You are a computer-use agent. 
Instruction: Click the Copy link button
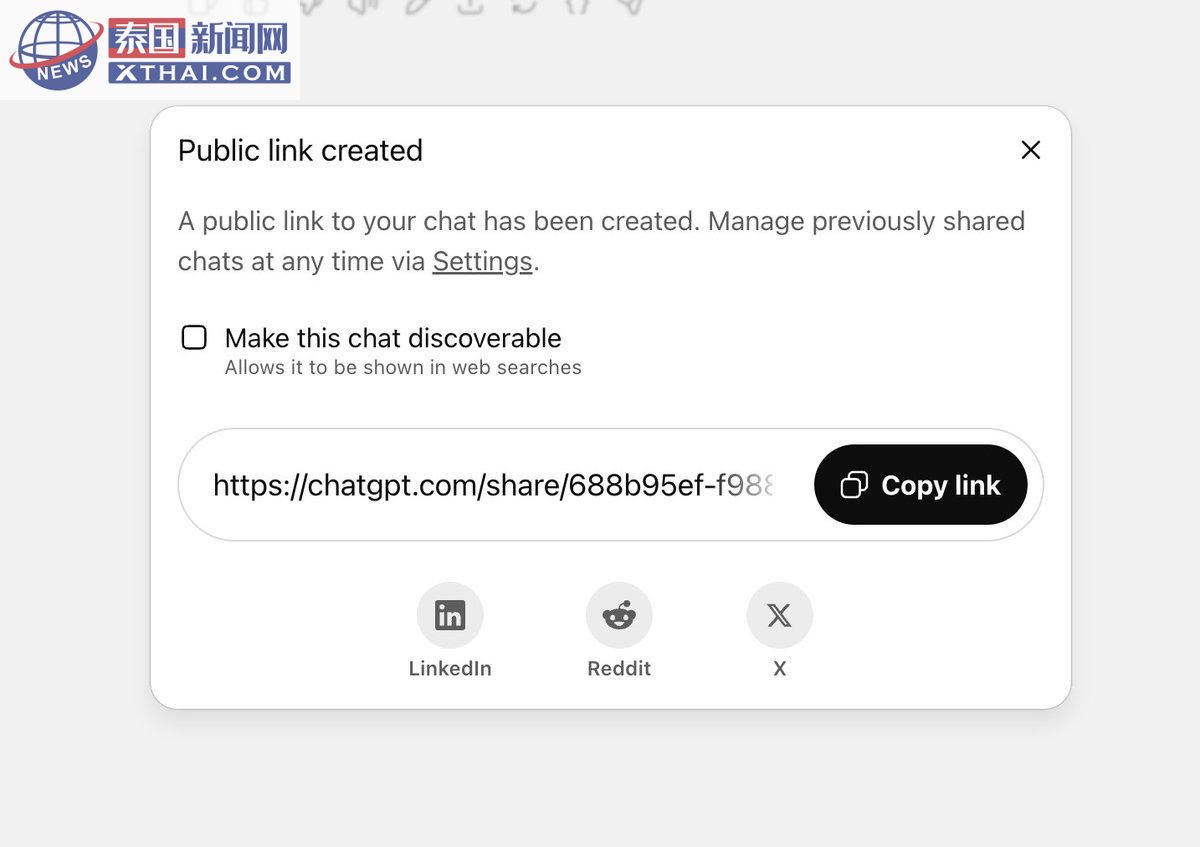coord(921,485)
